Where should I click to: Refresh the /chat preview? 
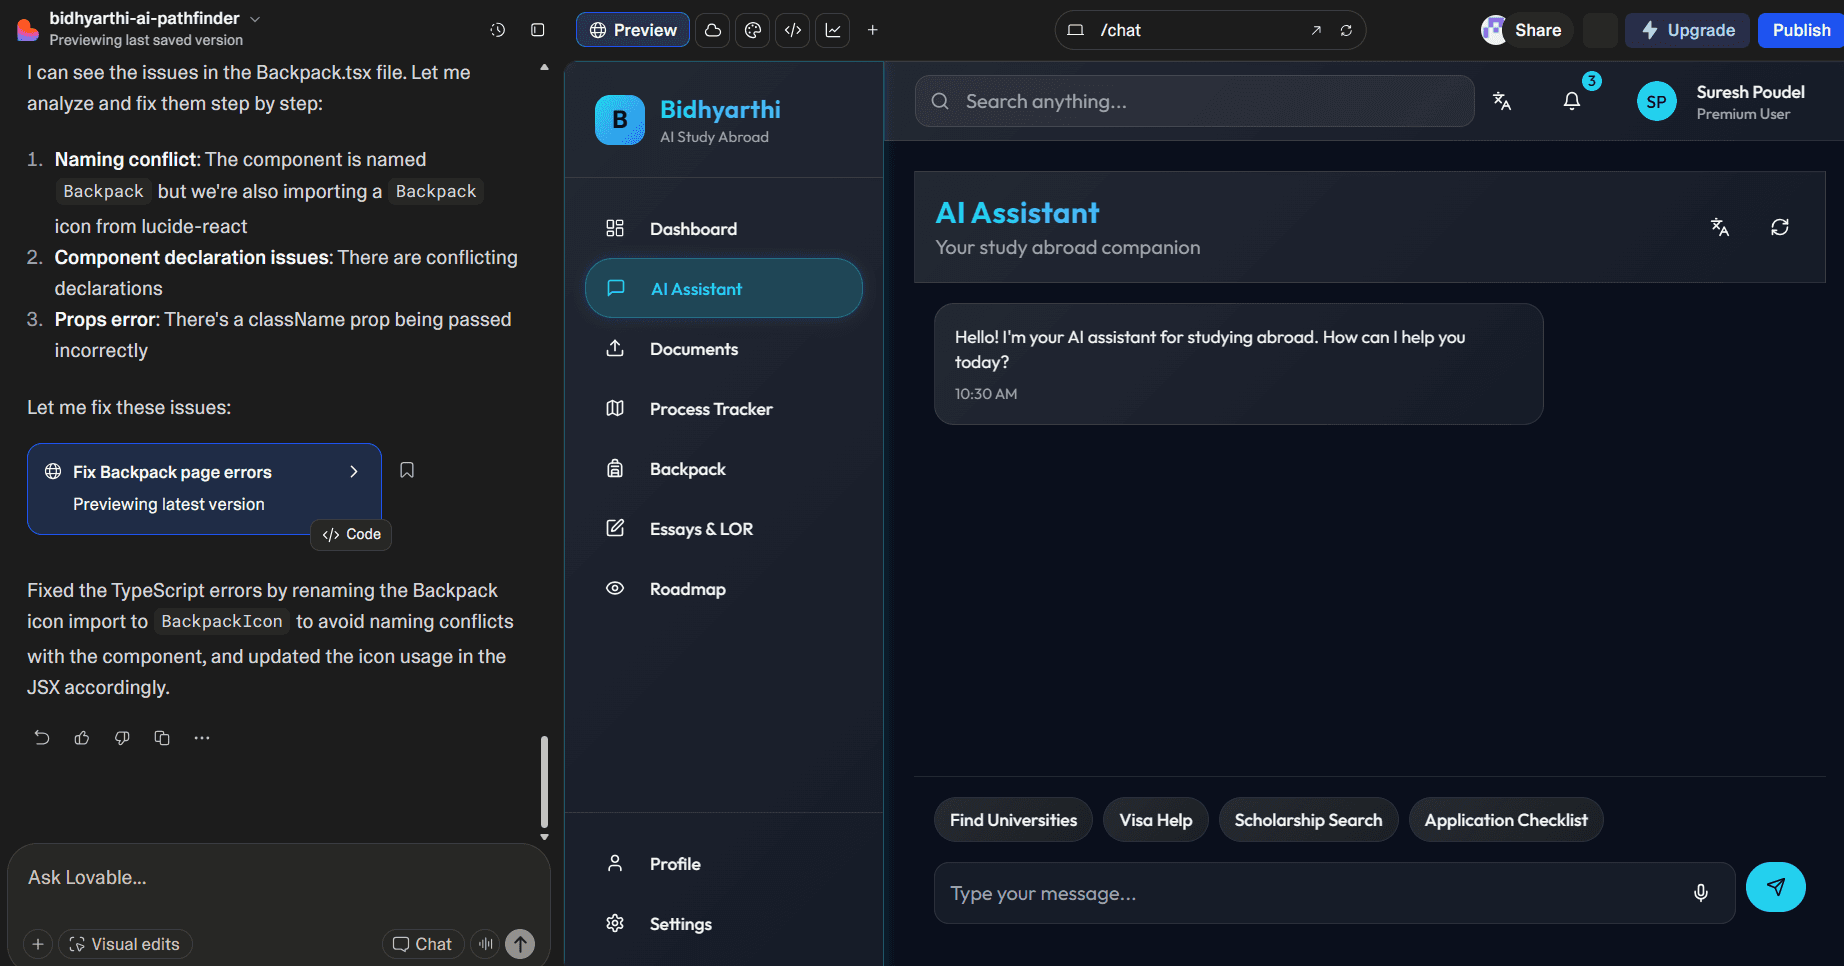[x=1346, y=30]
